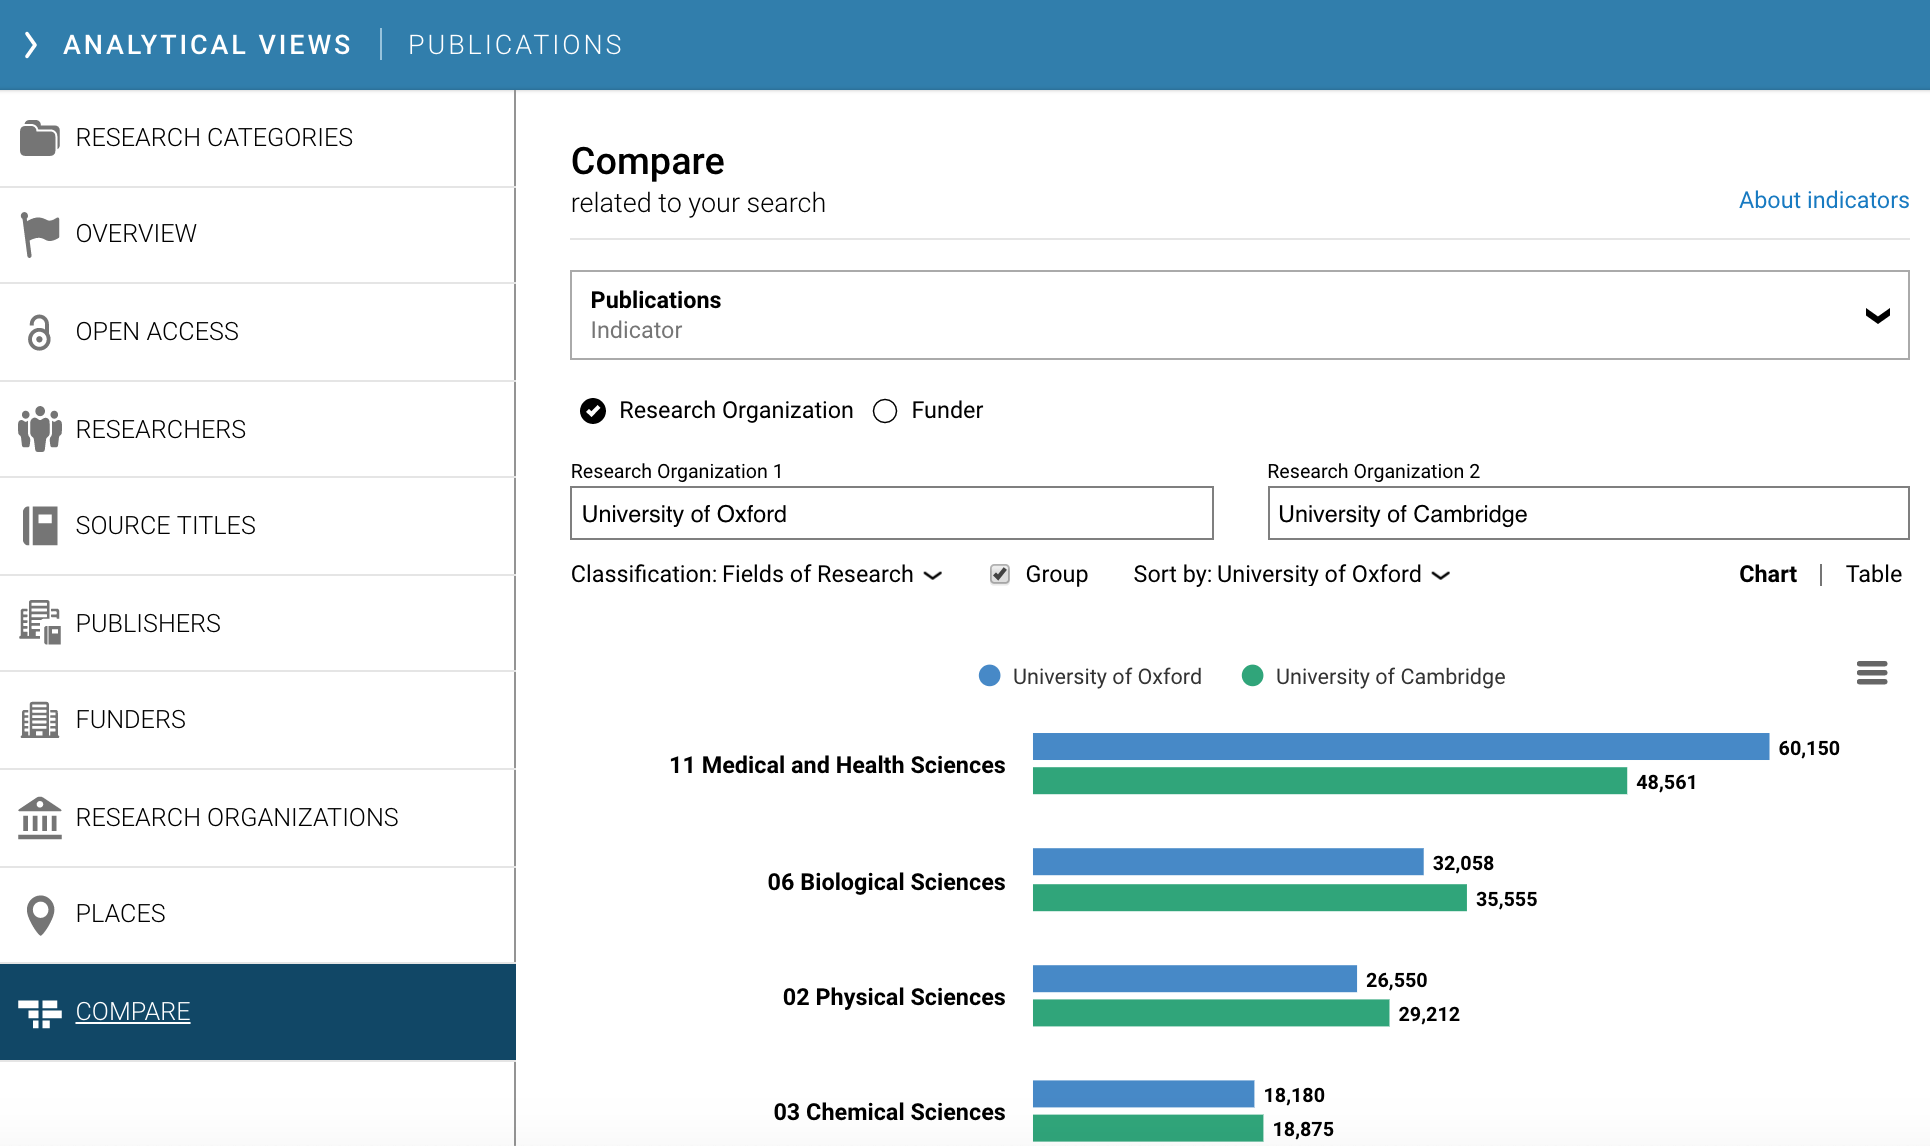Select the Funder radio button
Image resolution: width=1930 pixels, height=1146 pixels.
pyautogui.click(x=885, y=411)
